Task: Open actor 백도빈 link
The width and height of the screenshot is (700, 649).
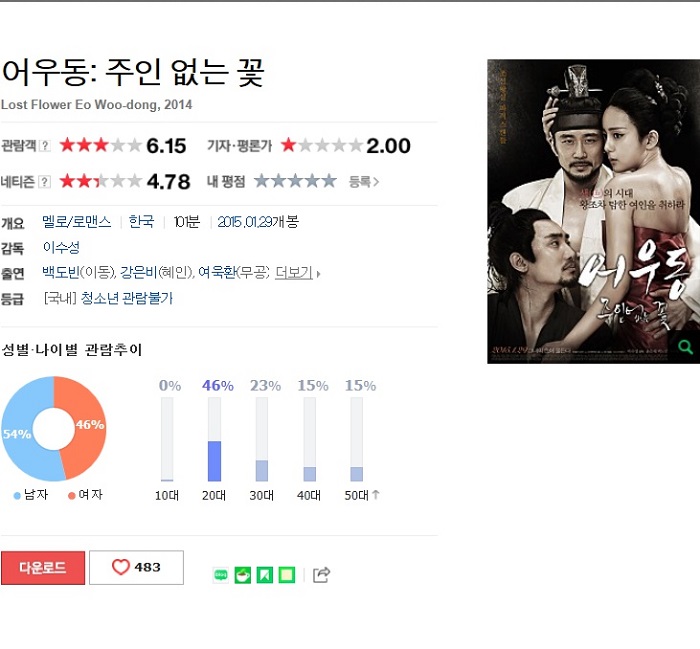Action: (x=61, y=272)
